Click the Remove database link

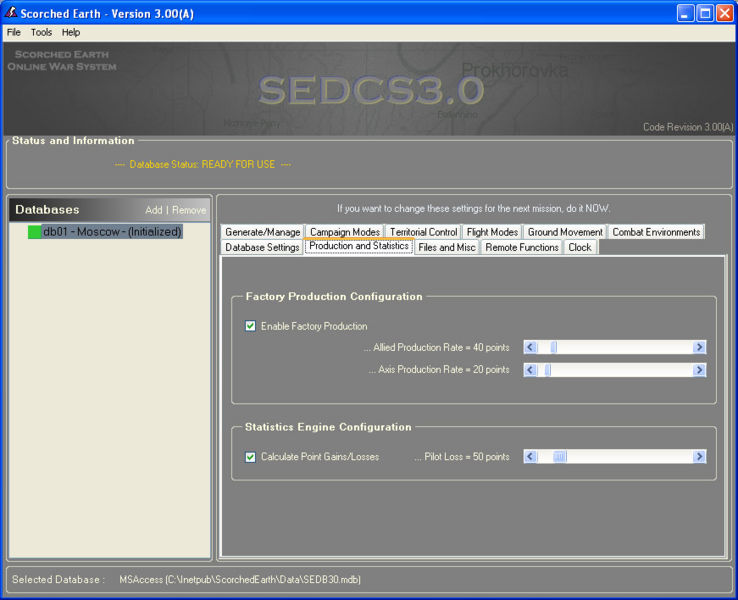[189, 210]
